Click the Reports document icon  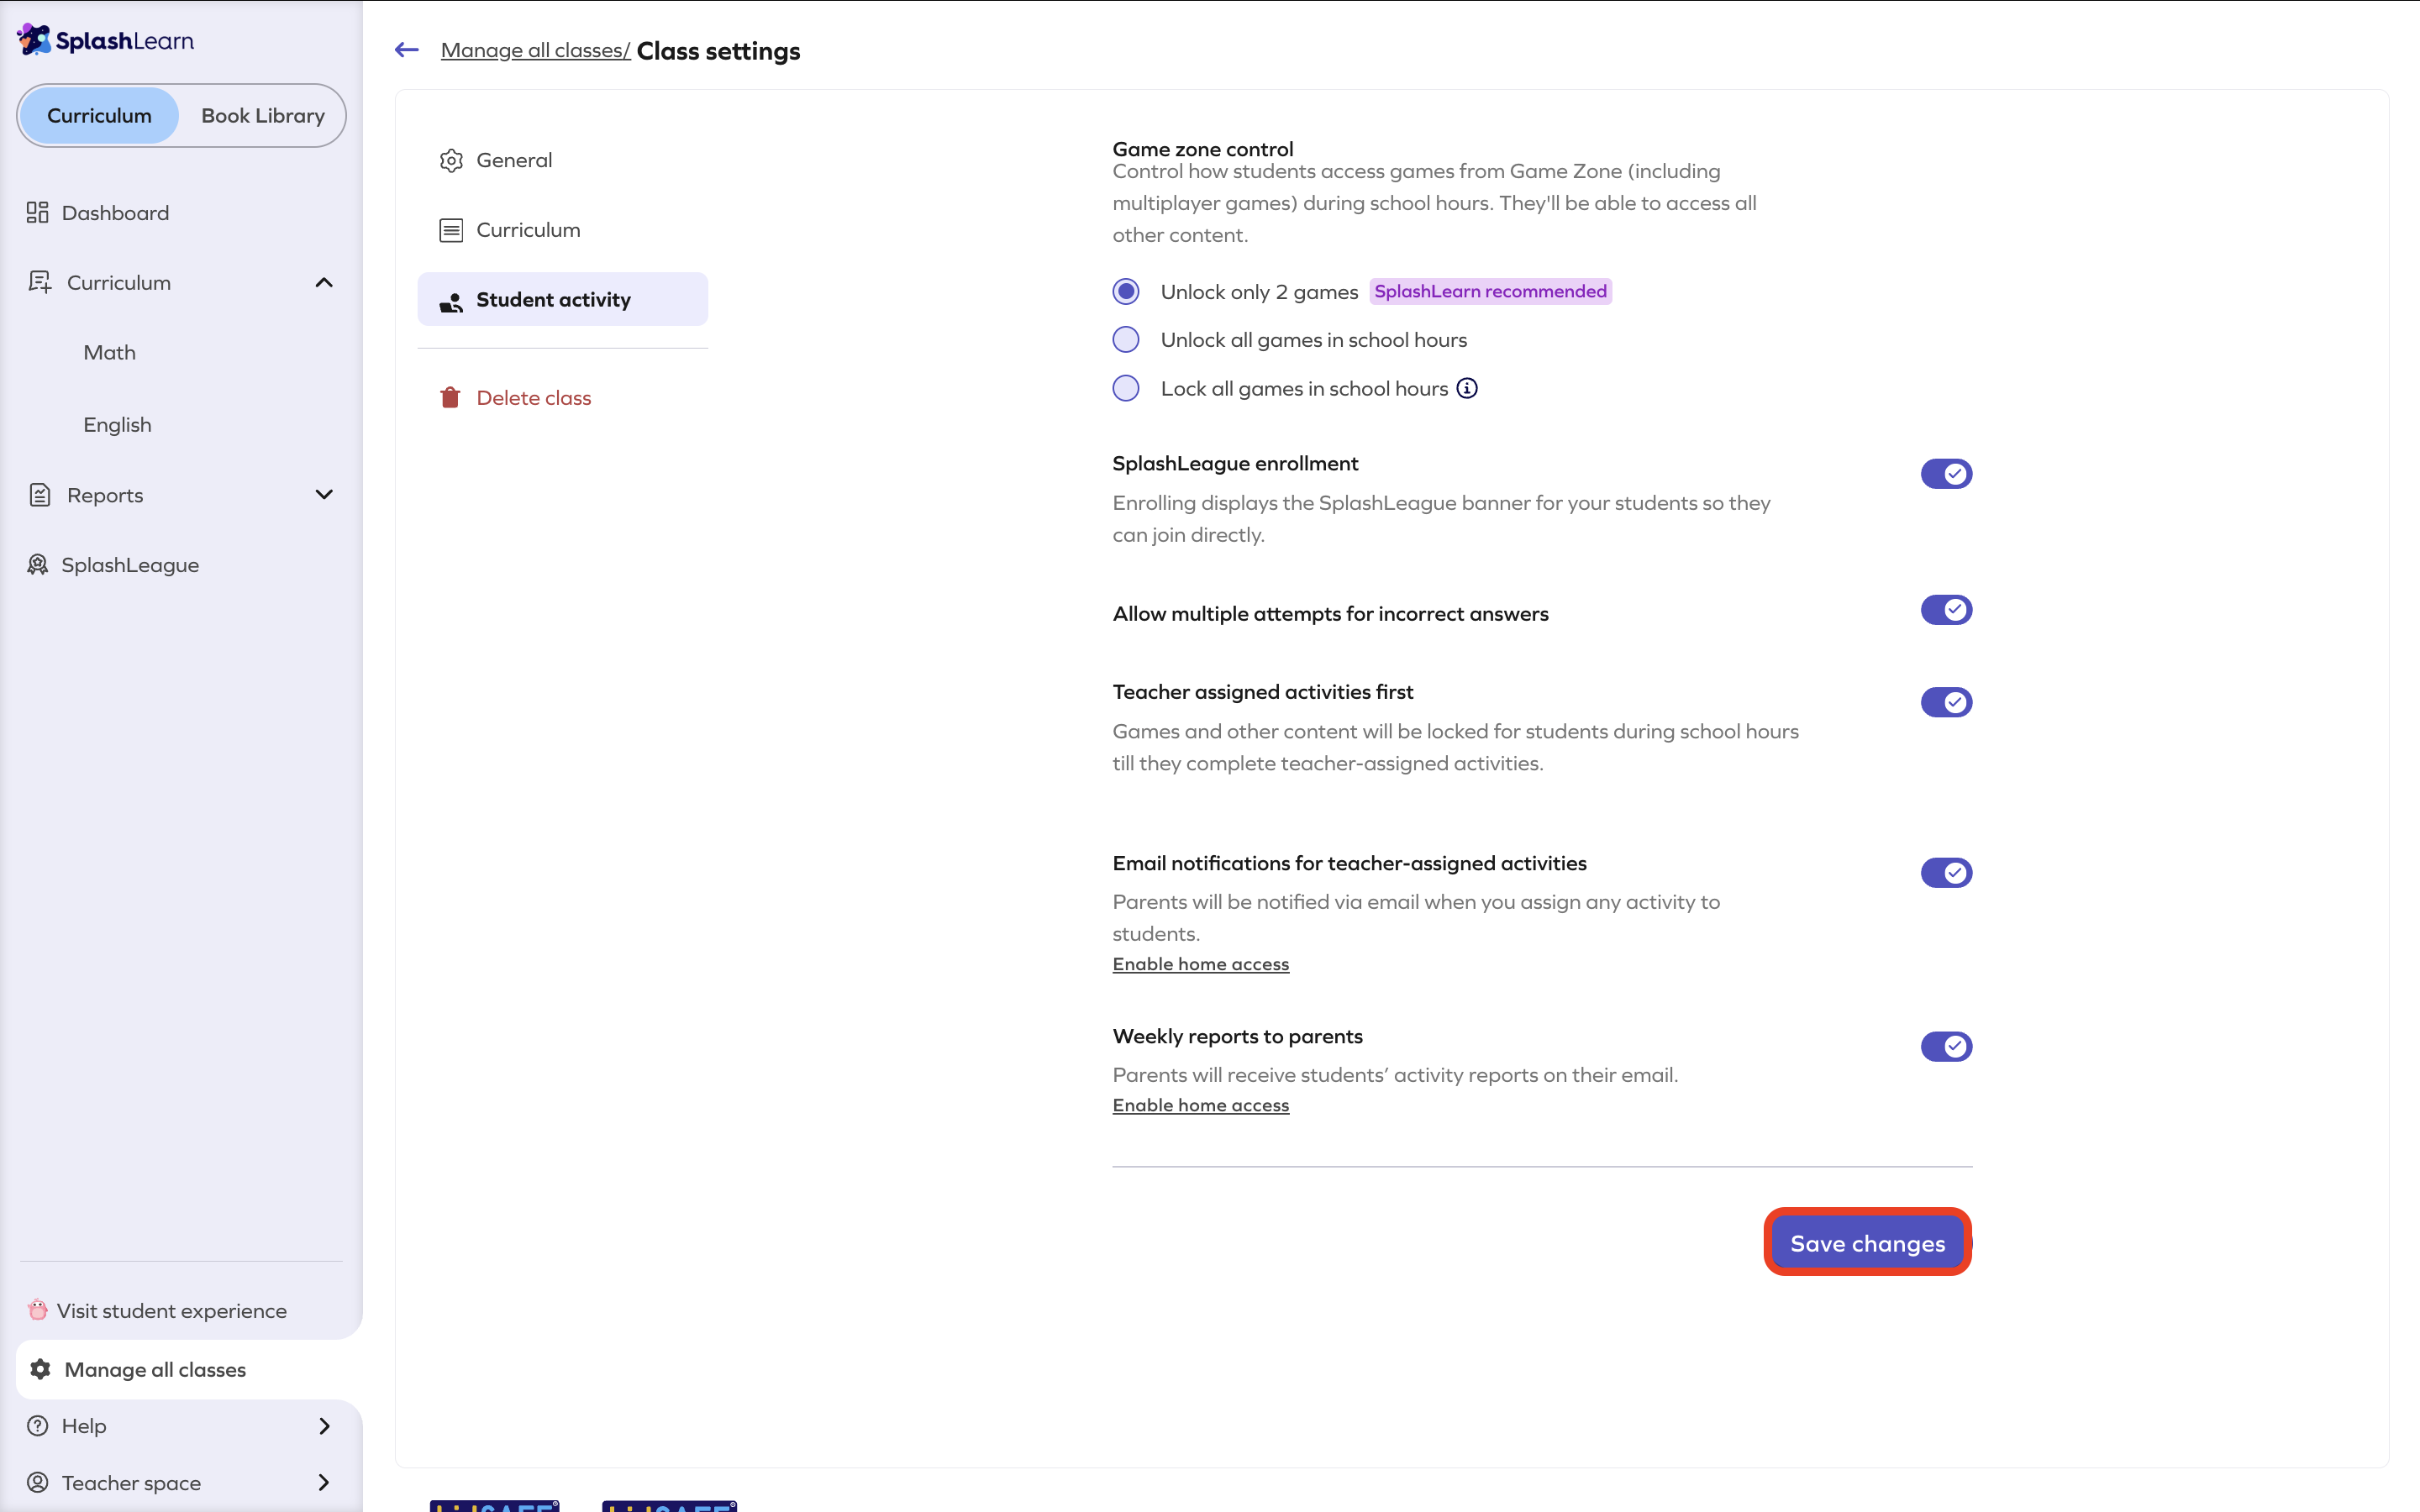coord(40,495)
